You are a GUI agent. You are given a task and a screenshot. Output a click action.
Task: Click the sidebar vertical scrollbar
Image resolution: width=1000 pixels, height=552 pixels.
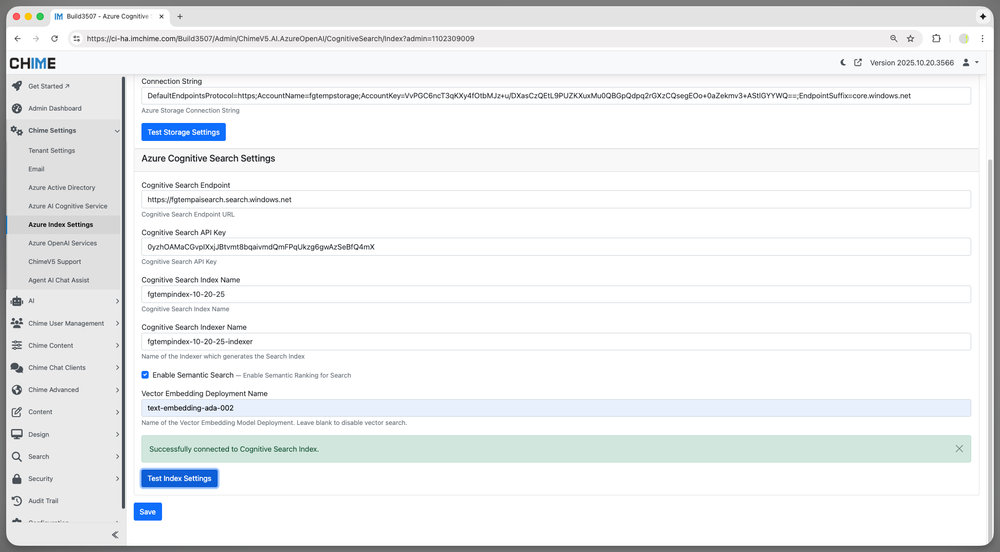(123, 293)
